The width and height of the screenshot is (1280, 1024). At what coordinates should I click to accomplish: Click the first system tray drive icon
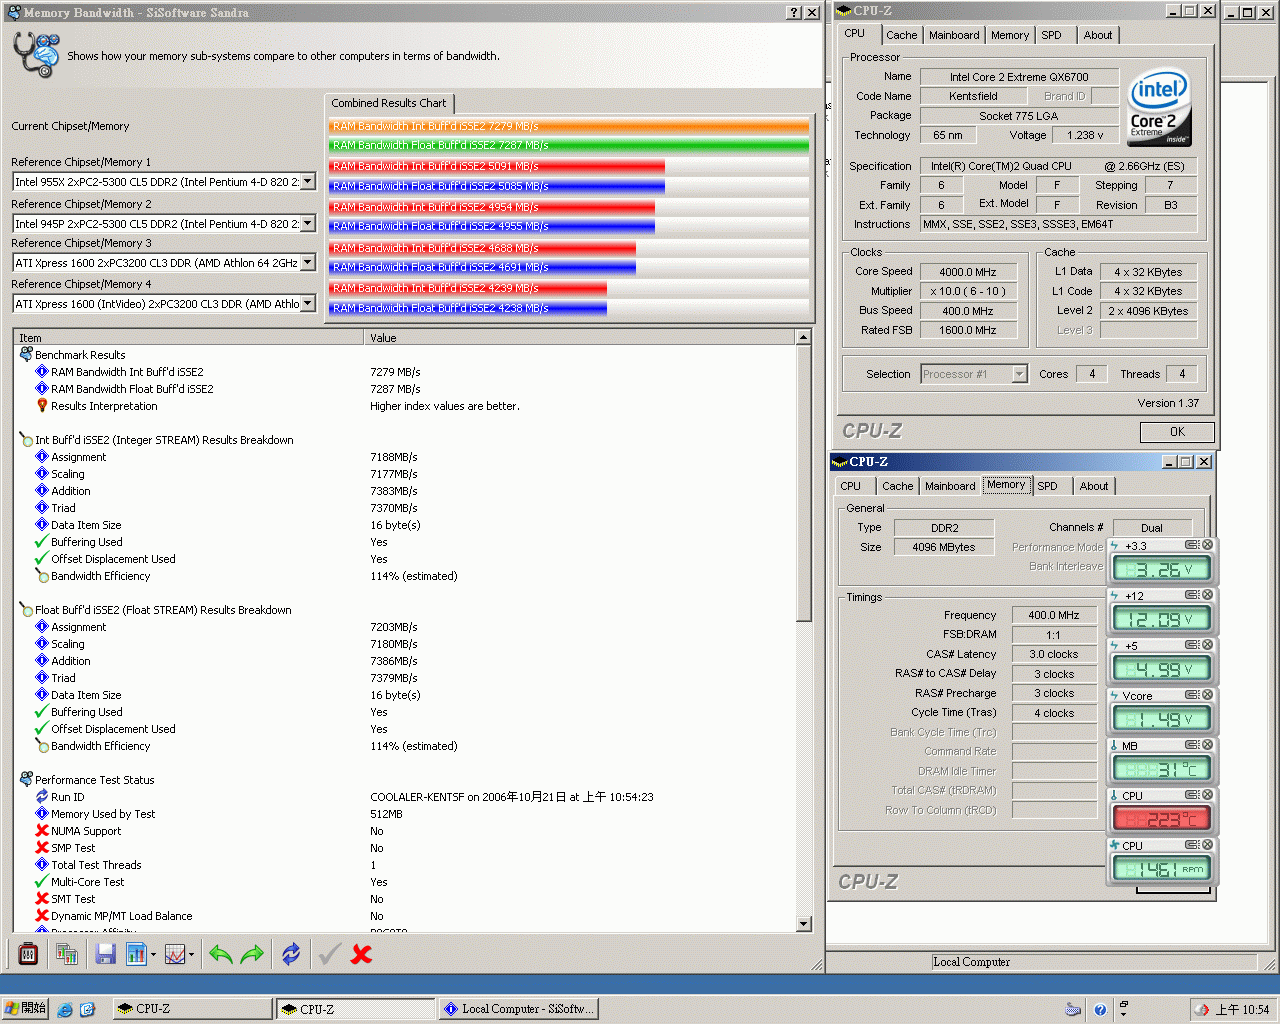[1073, 1010]
